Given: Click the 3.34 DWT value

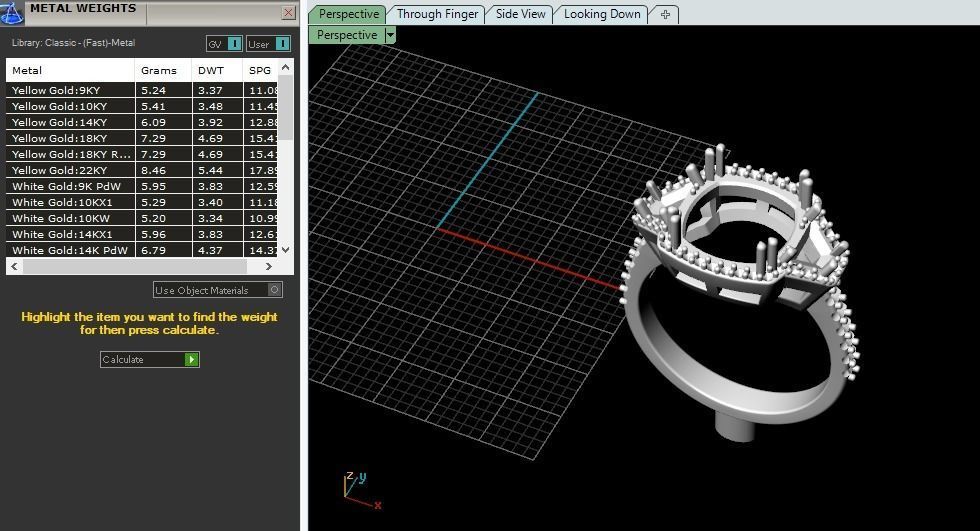Looking at the screenshot, I should point(210,218).
